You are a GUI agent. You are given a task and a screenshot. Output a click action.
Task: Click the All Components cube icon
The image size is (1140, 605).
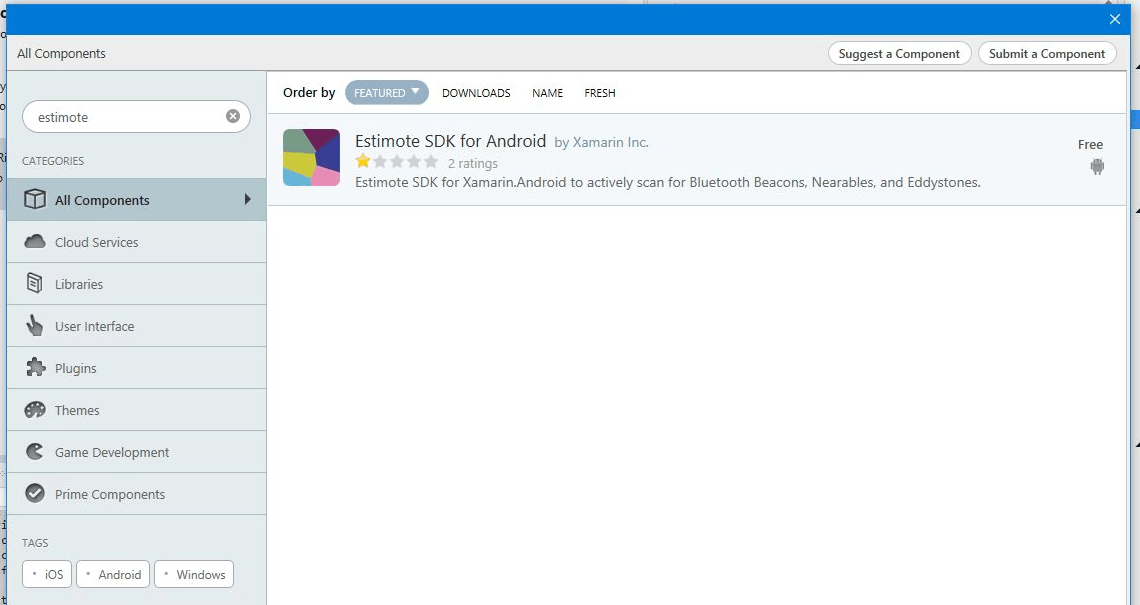pos(35,200)
